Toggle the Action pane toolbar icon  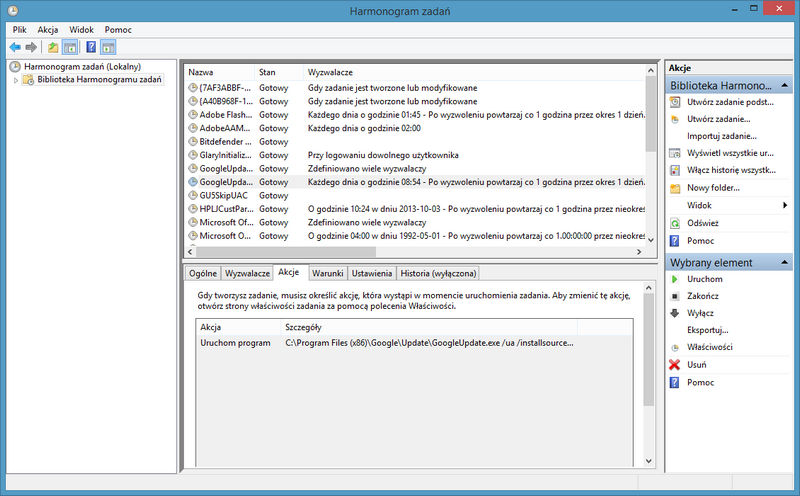pyautogui.click(x=108, y=47)
